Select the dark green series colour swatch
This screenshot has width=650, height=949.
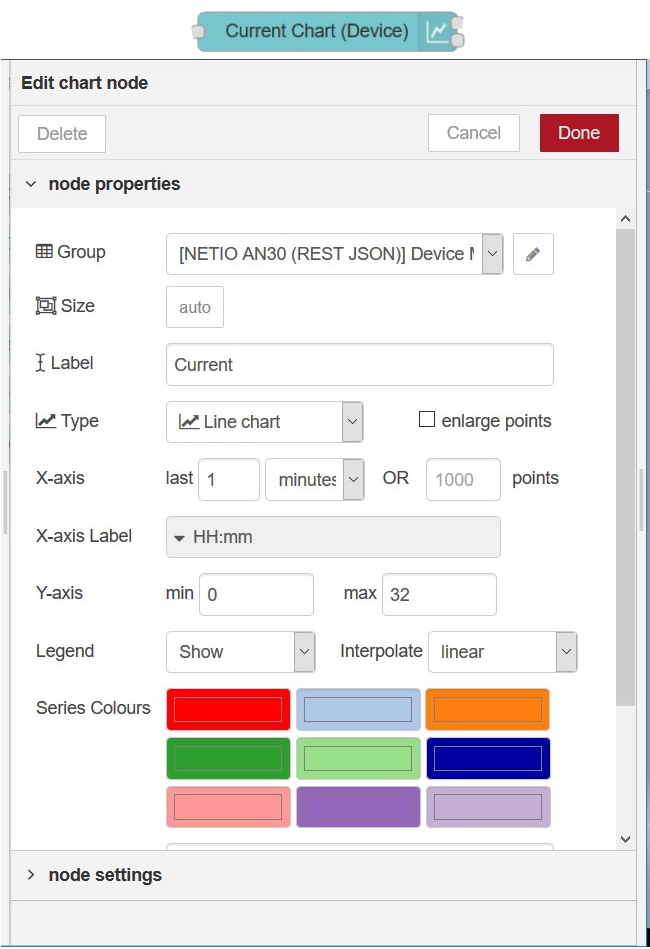coord(228,758)
